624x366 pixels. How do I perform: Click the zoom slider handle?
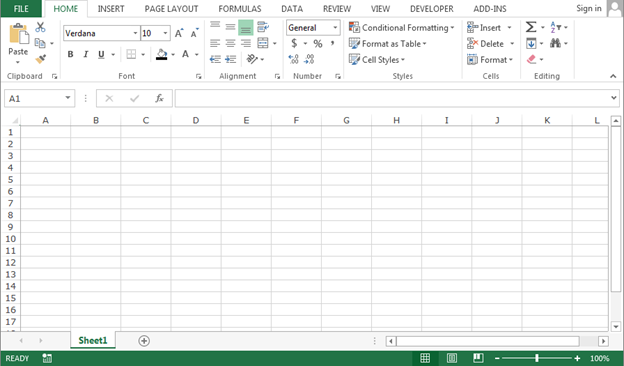point(537,358)
